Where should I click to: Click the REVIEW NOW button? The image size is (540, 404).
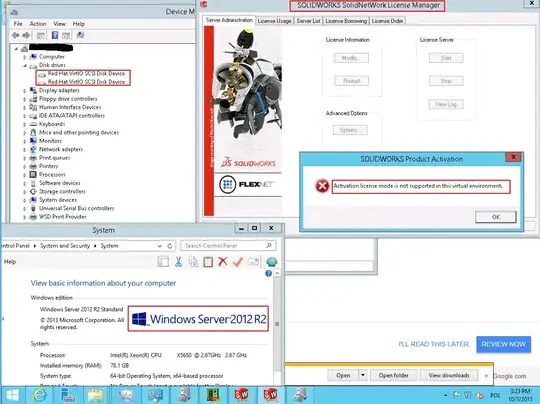503,344
